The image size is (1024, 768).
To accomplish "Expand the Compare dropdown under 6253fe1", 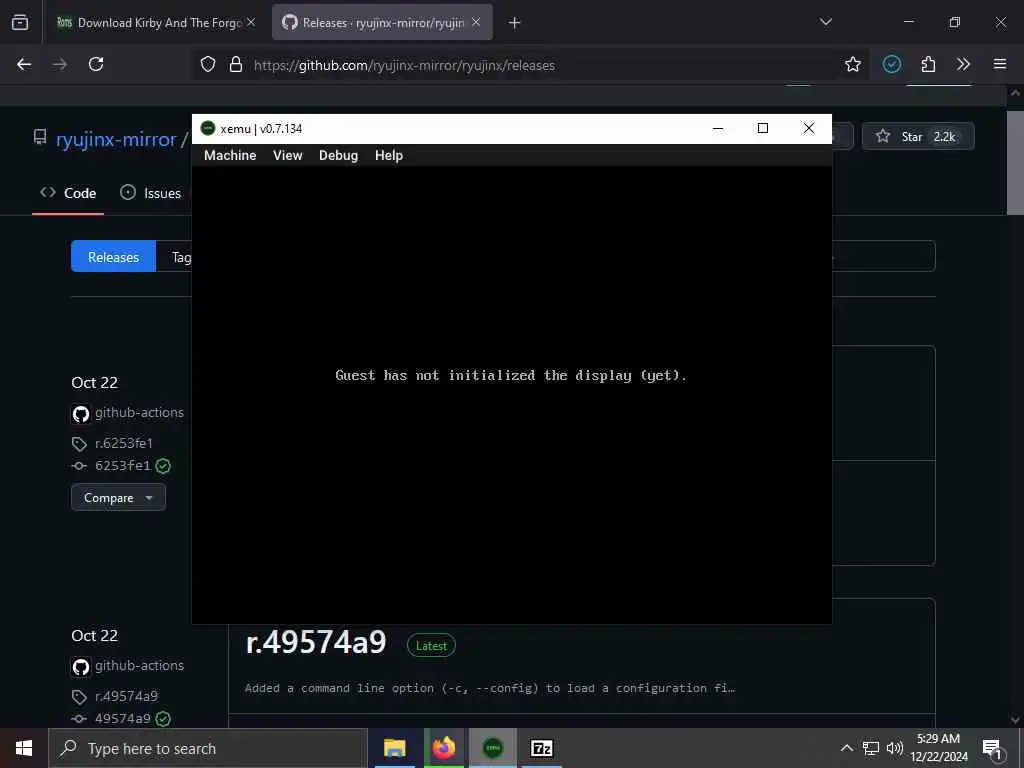I will 118,498.
